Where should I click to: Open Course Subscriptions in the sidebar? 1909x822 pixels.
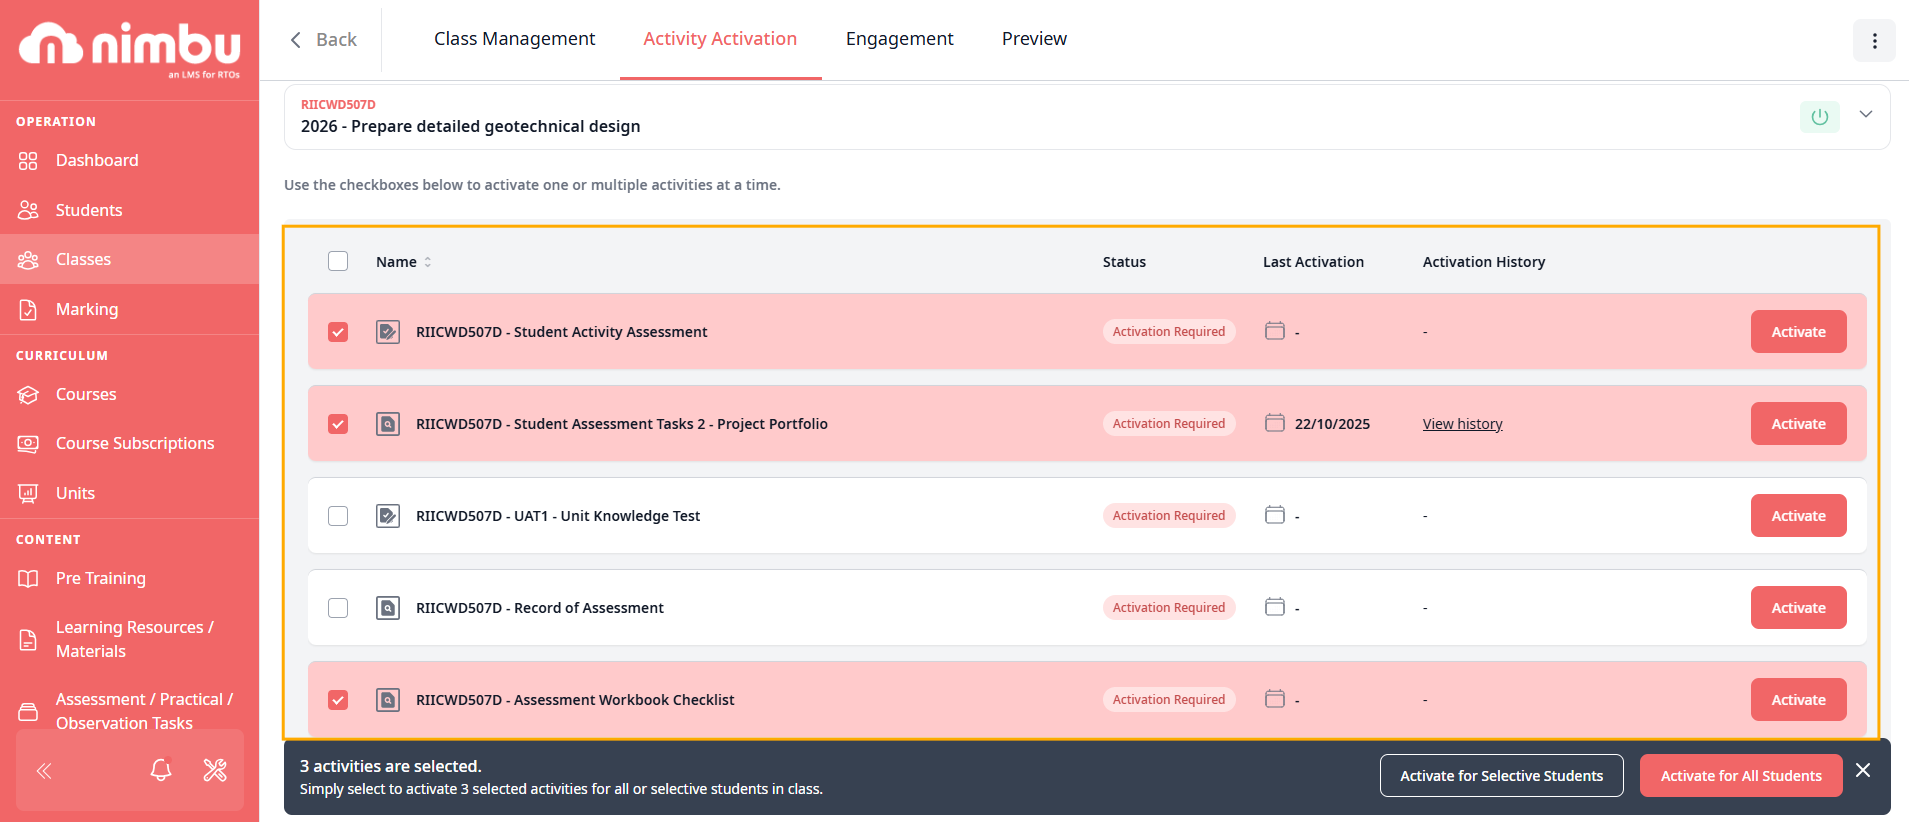coord(135,443)
